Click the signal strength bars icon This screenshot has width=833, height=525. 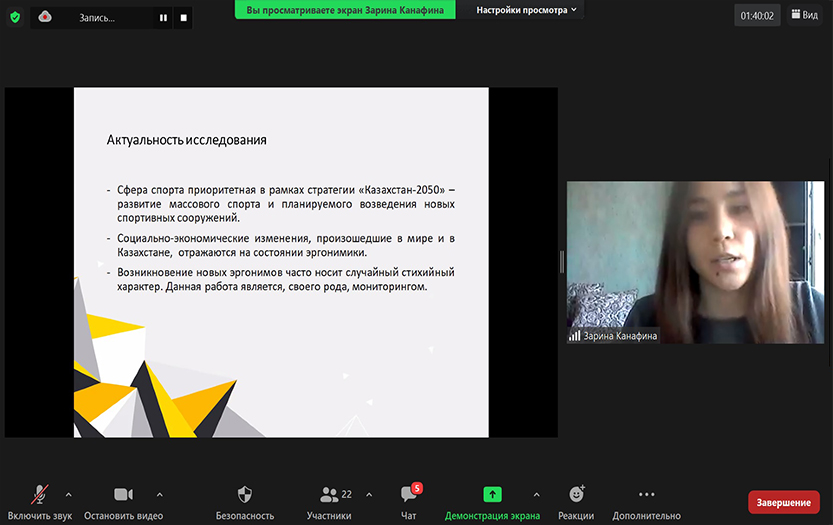click(x=574, y=336)
